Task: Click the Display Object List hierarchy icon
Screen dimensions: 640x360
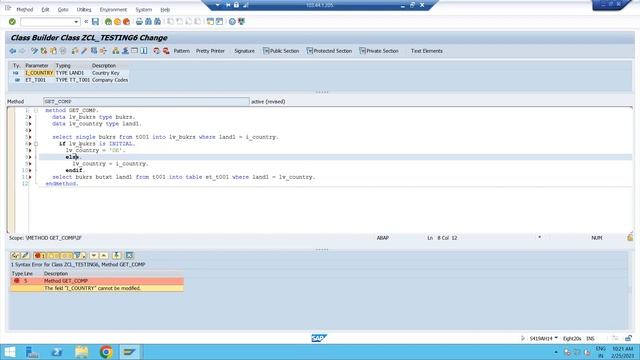Action: [116, 51]
